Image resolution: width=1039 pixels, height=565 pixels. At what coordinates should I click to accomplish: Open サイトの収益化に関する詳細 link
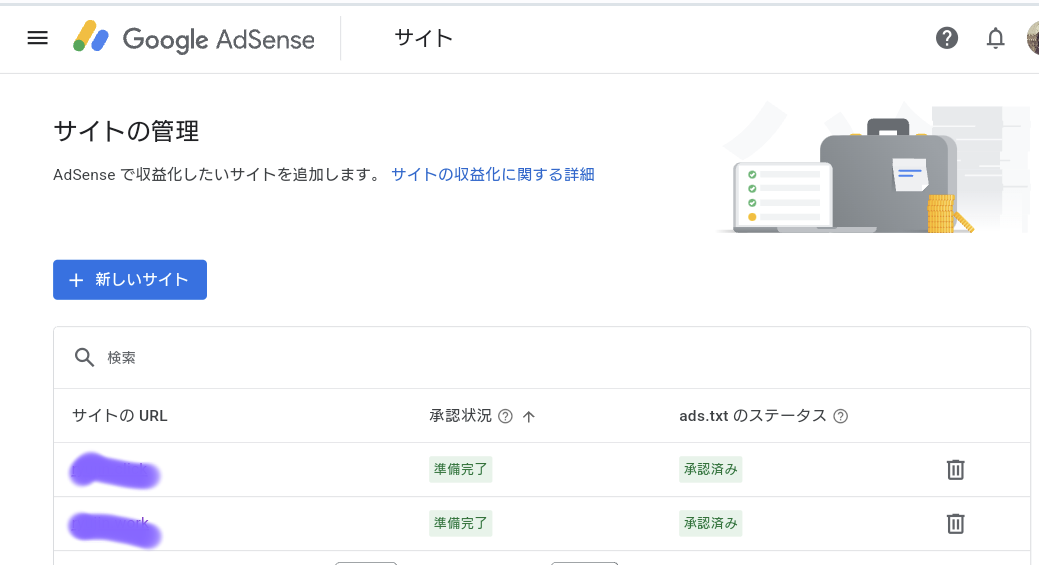point(492,174)
